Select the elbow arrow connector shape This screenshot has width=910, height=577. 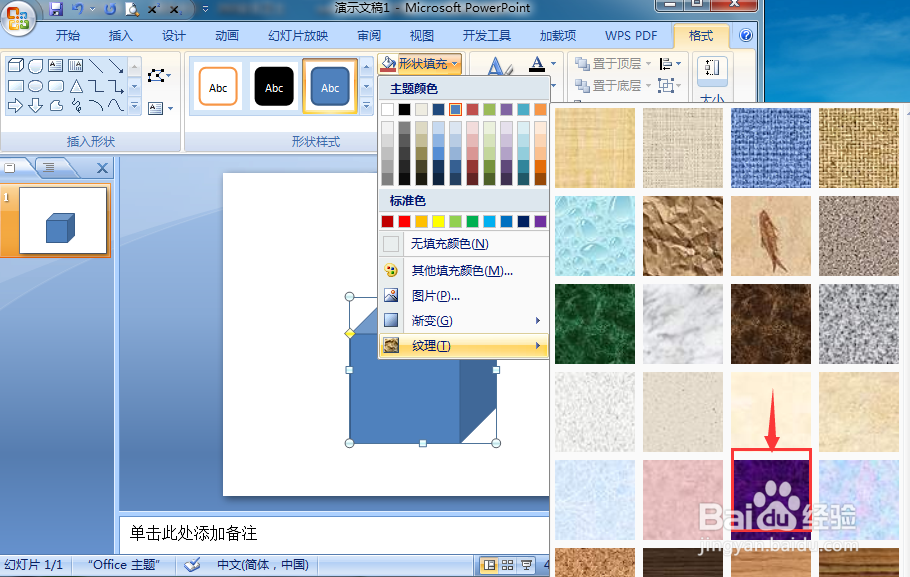116,86
